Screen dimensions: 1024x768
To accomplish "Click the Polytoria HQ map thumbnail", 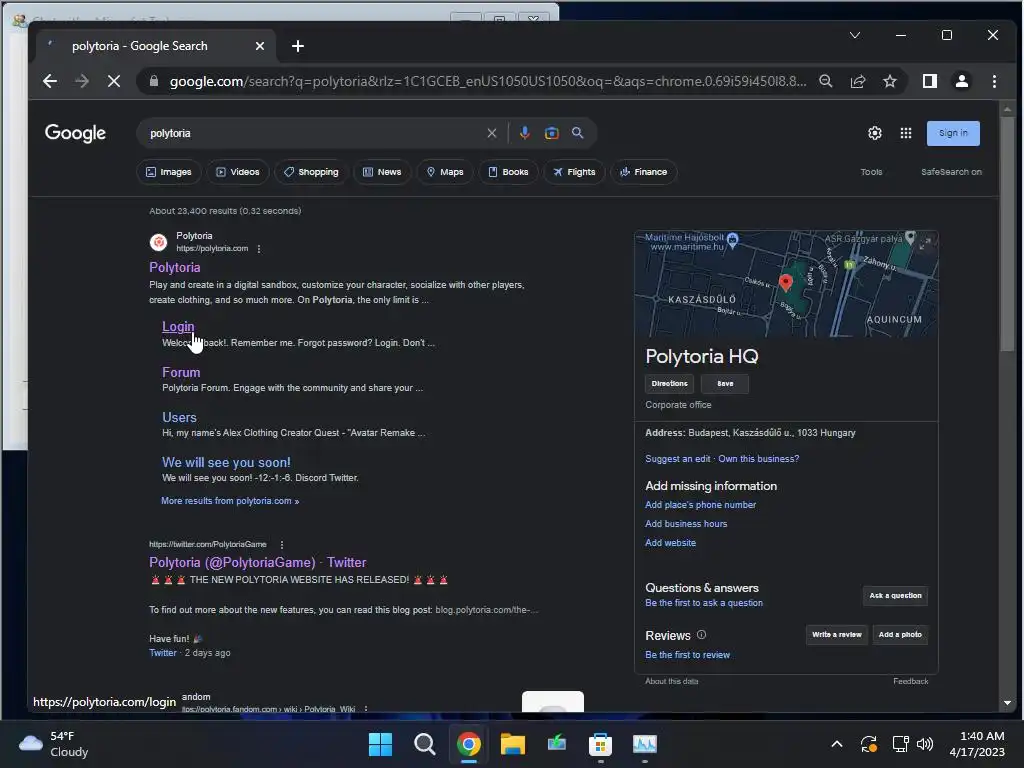I will (x=786, y=284).
